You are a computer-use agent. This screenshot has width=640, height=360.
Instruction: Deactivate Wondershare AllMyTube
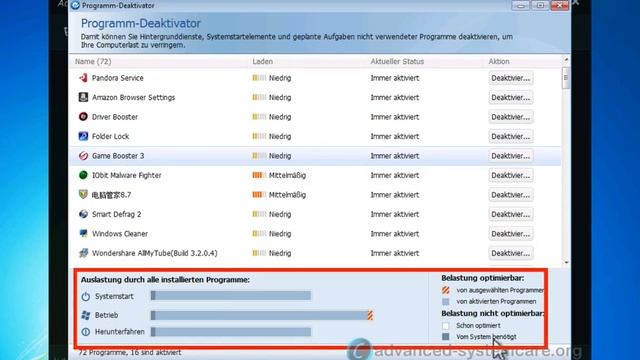tap(511, 253)
